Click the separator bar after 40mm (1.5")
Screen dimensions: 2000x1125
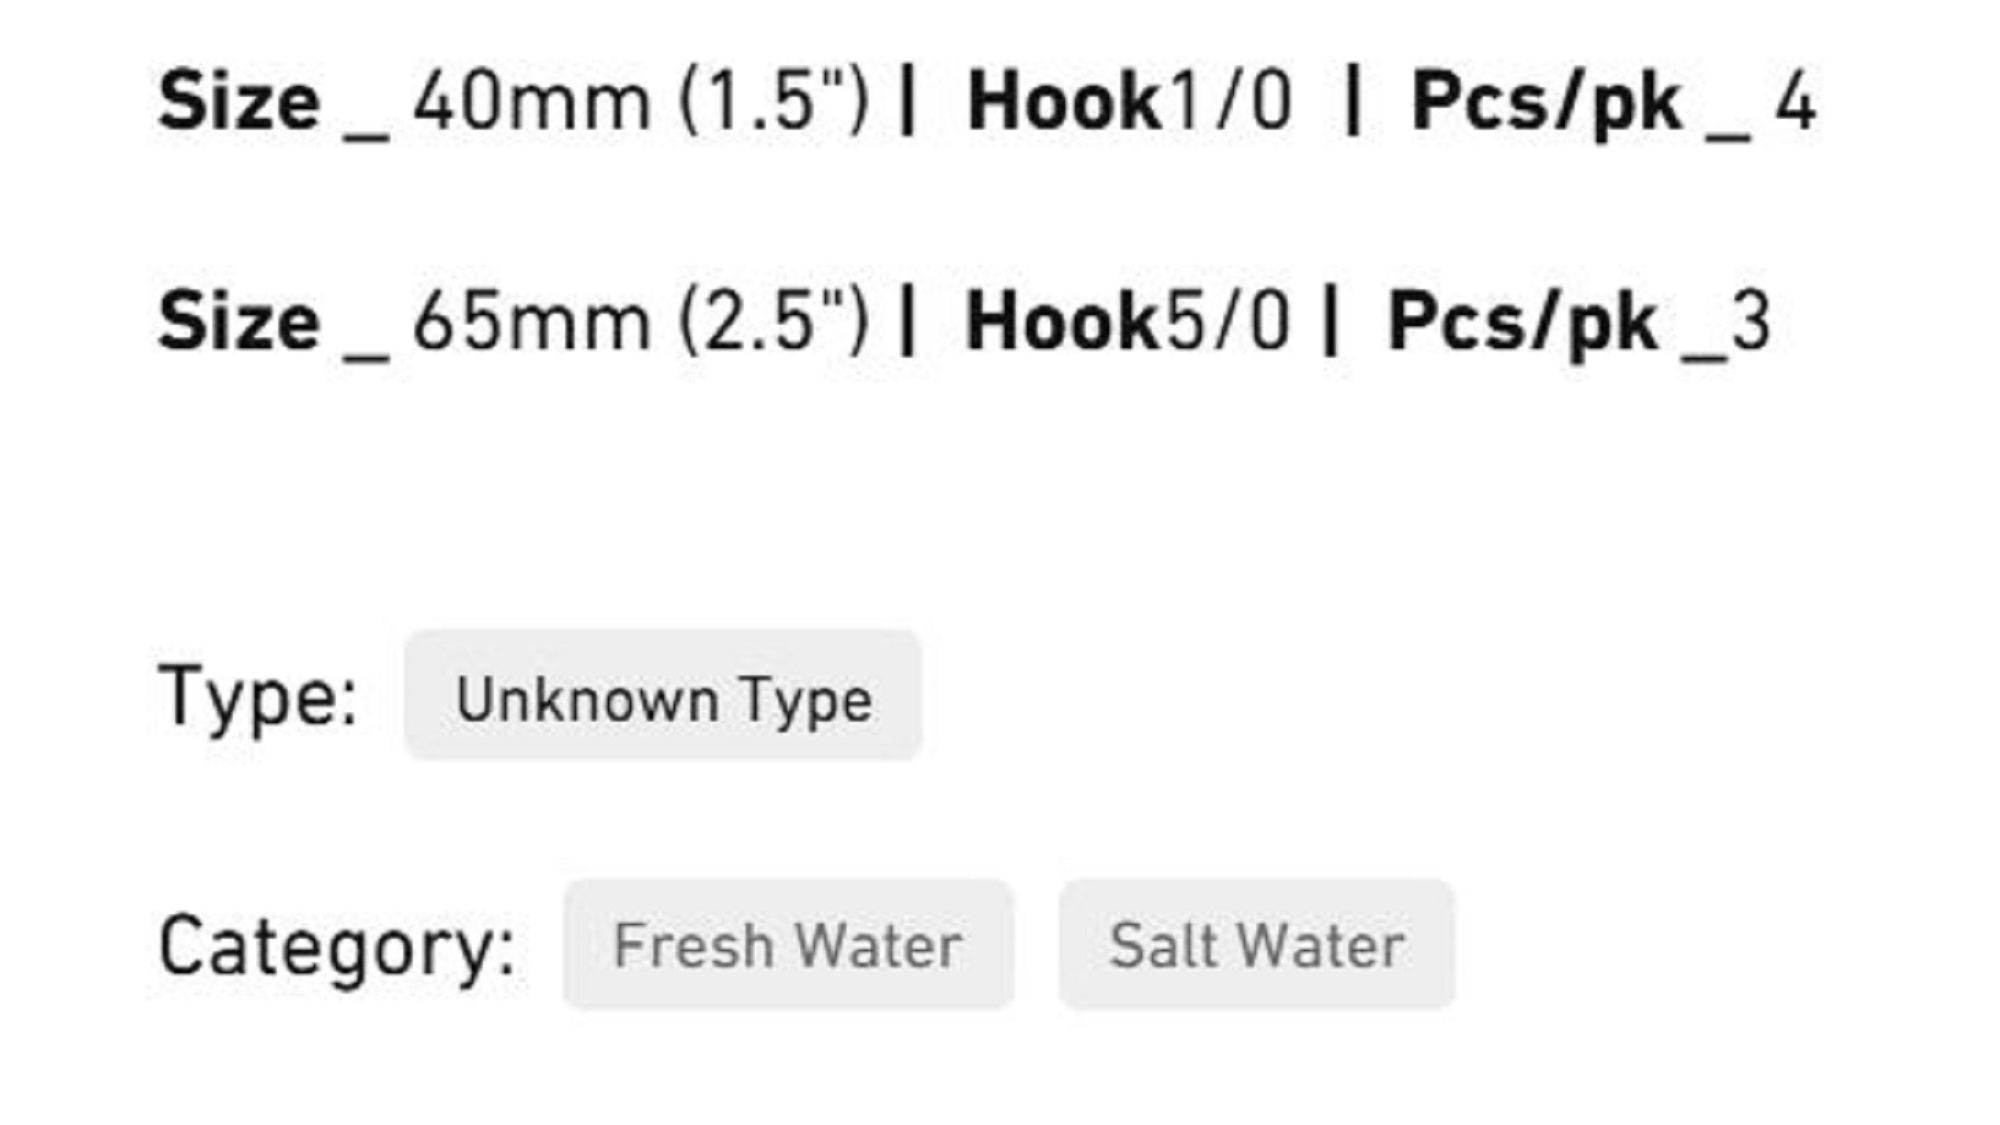(x=908, y=102)
